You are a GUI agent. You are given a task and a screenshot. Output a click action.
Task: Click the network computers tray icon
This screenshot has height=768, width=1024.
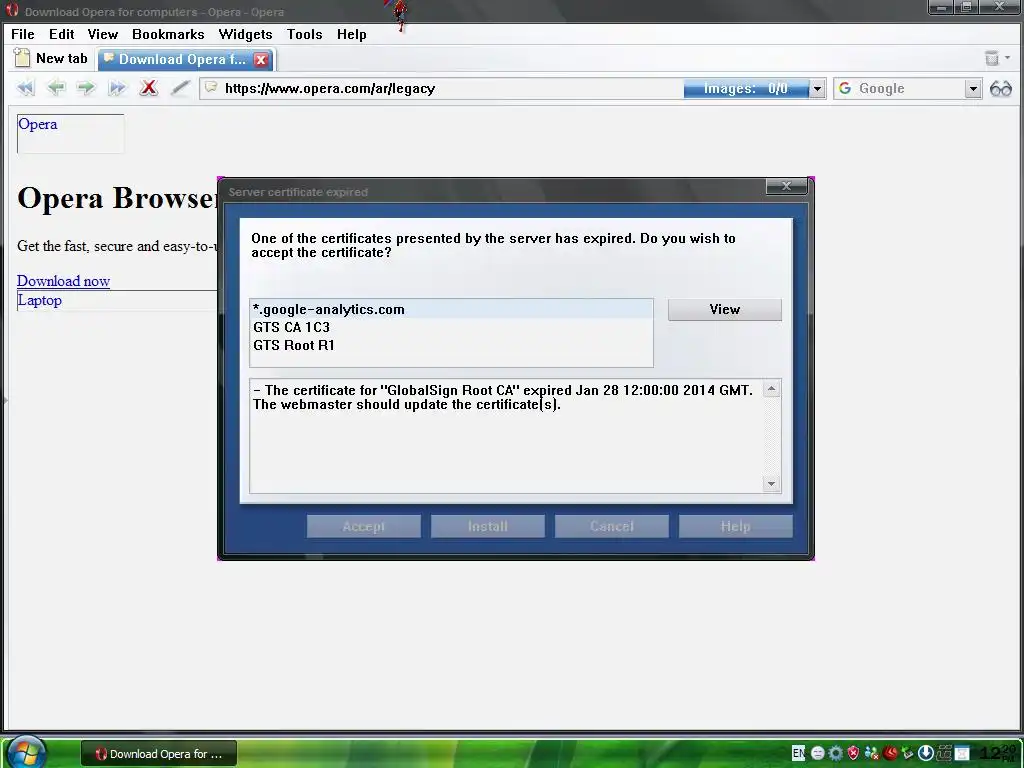(x=944, y=753)
